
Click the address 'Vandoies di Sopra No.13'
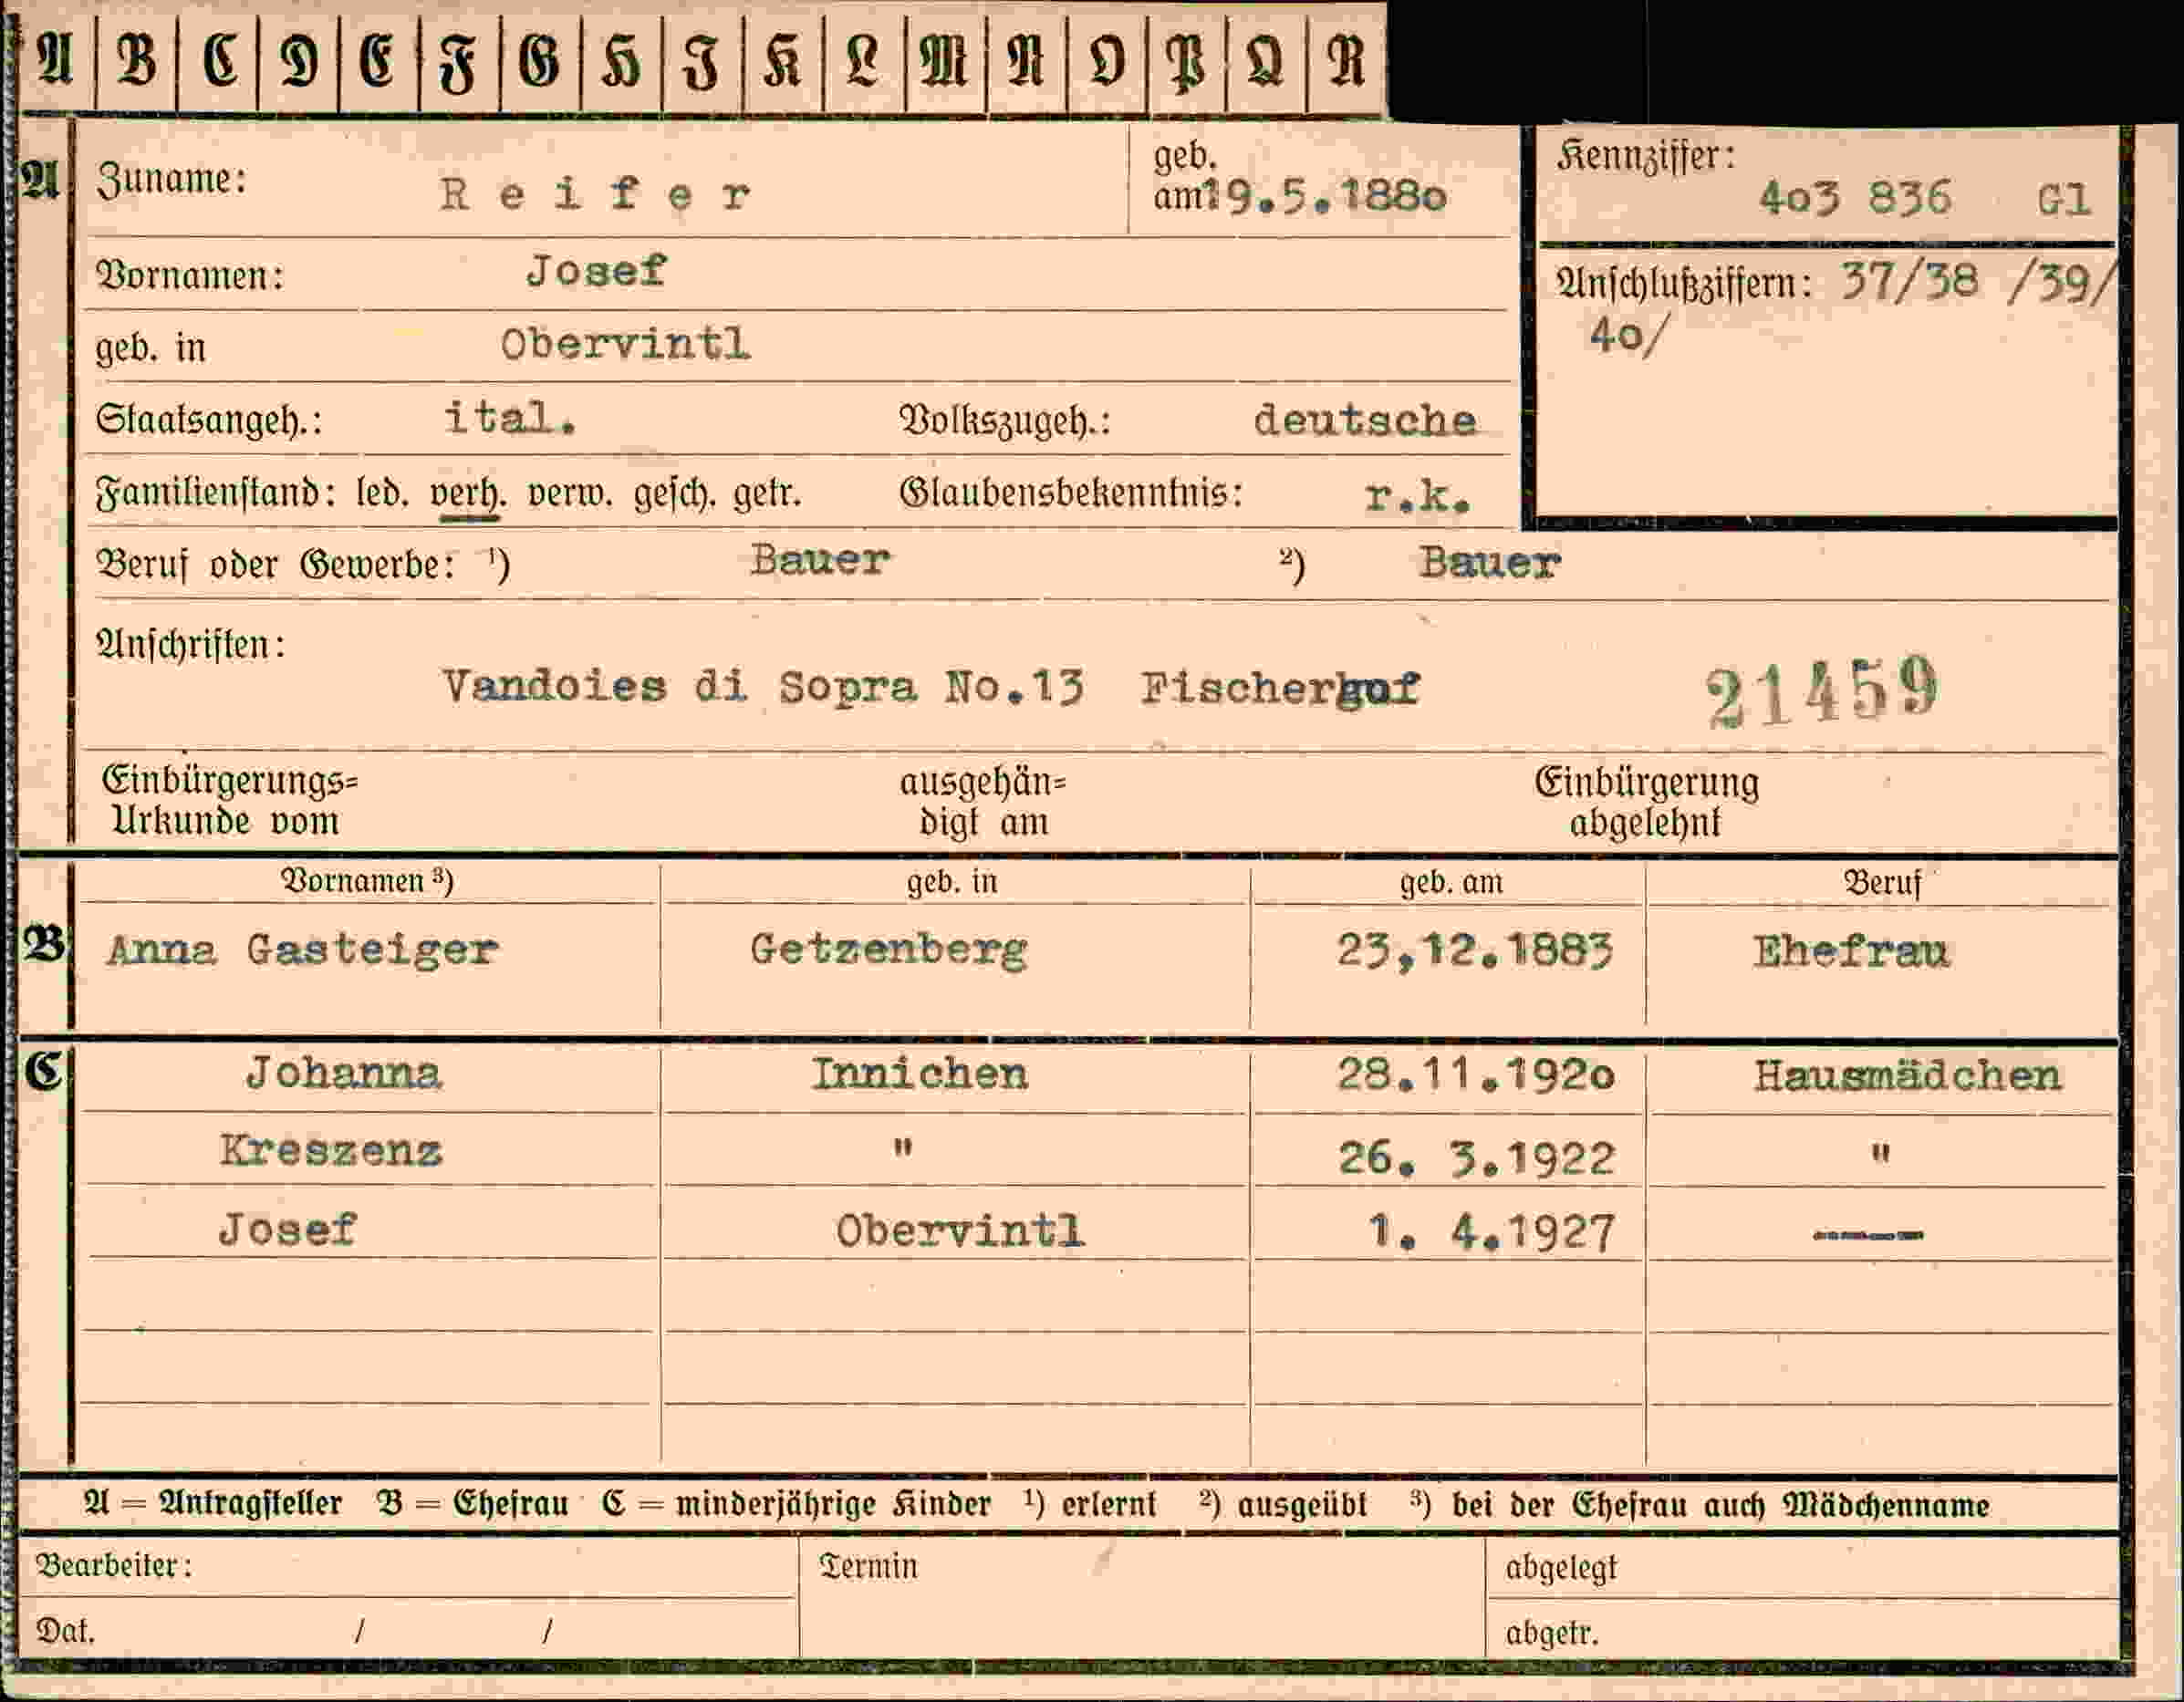click(x=763, y=687)
